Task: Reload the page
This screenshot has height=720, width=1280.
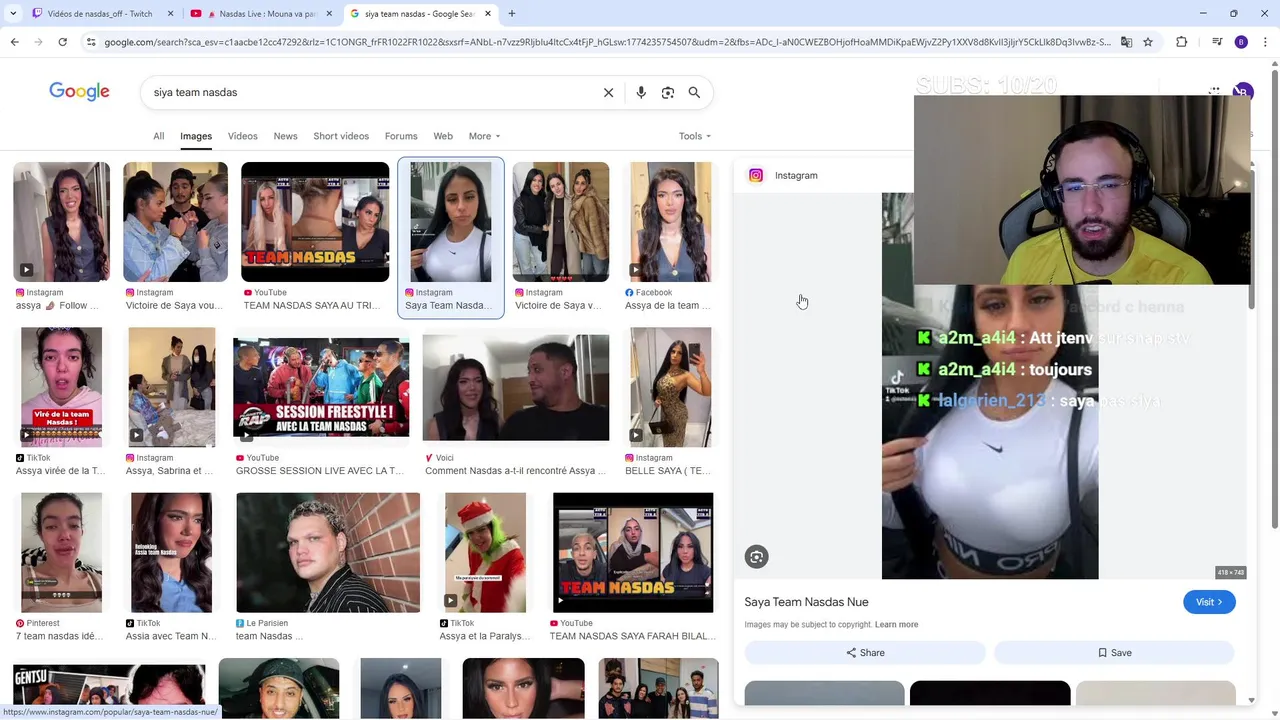Action: 62,42
